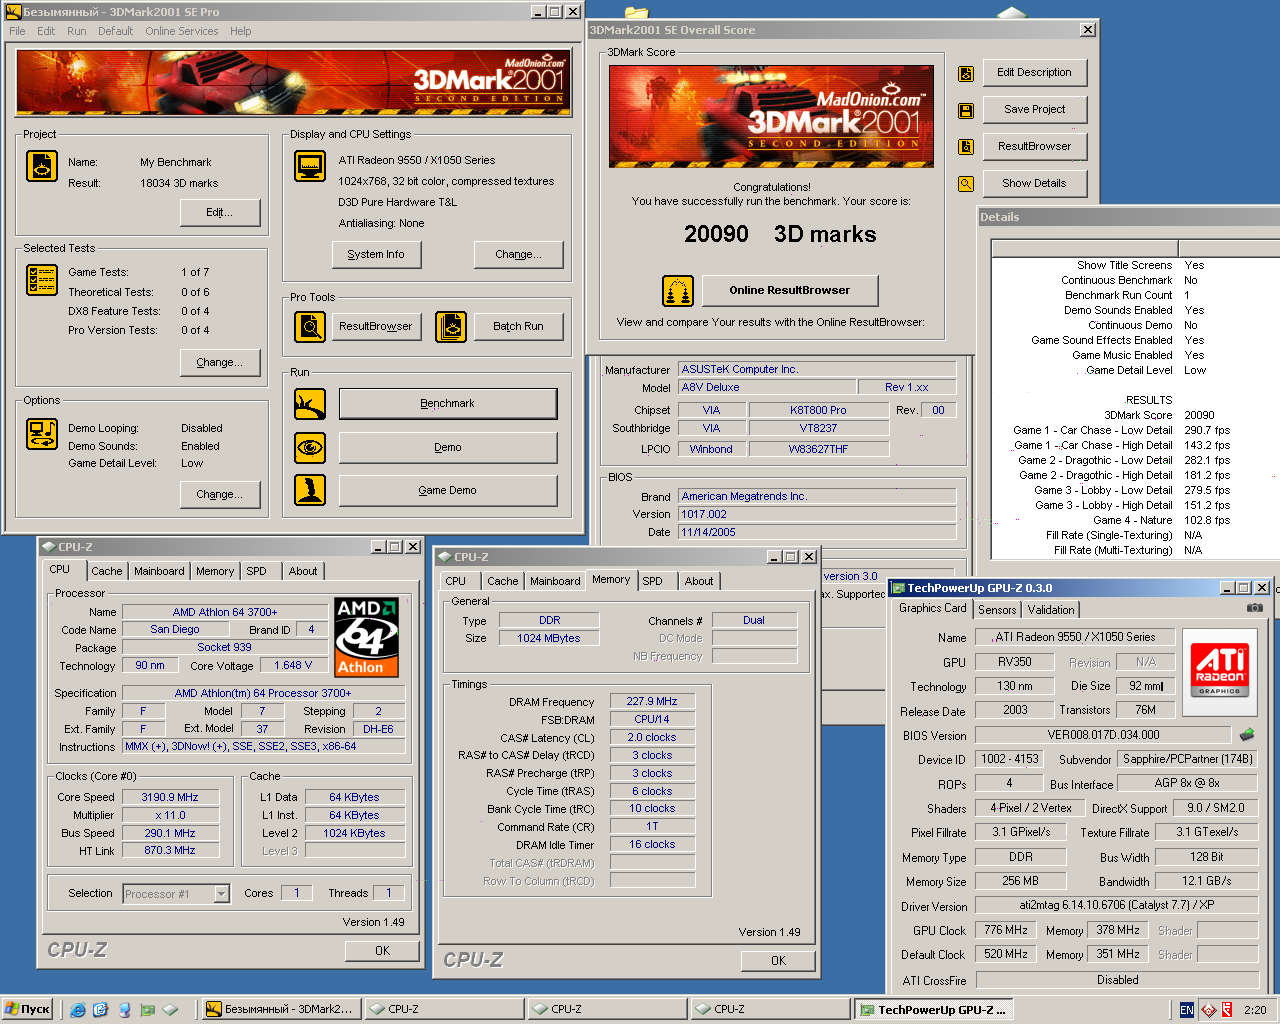Click the Edit Description icon in Overall Score window
Viewport: 1280px width, 1024px height.
[x=966, y=73]
